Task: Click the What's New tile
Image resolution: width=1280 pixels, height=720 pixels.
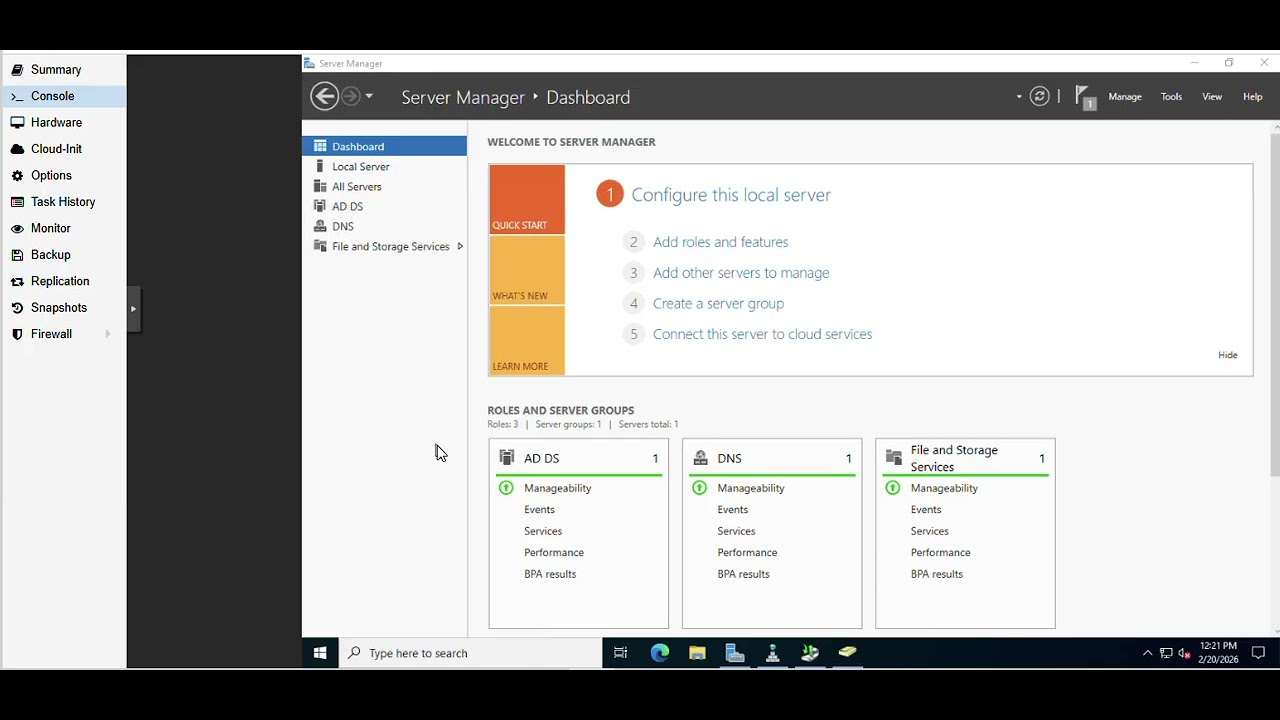Action: pos(527,270)
